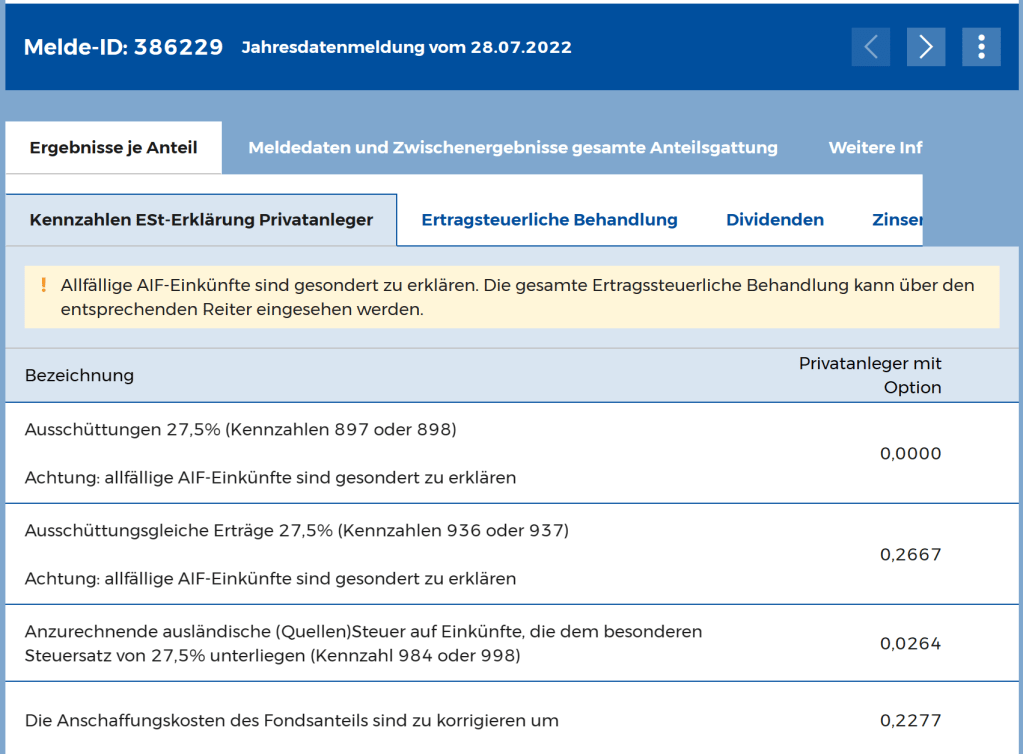Select the Ausschüttungsgleiche Erträge 27,5% row label
Screen dimensions: 1023x754
[296, 530]
